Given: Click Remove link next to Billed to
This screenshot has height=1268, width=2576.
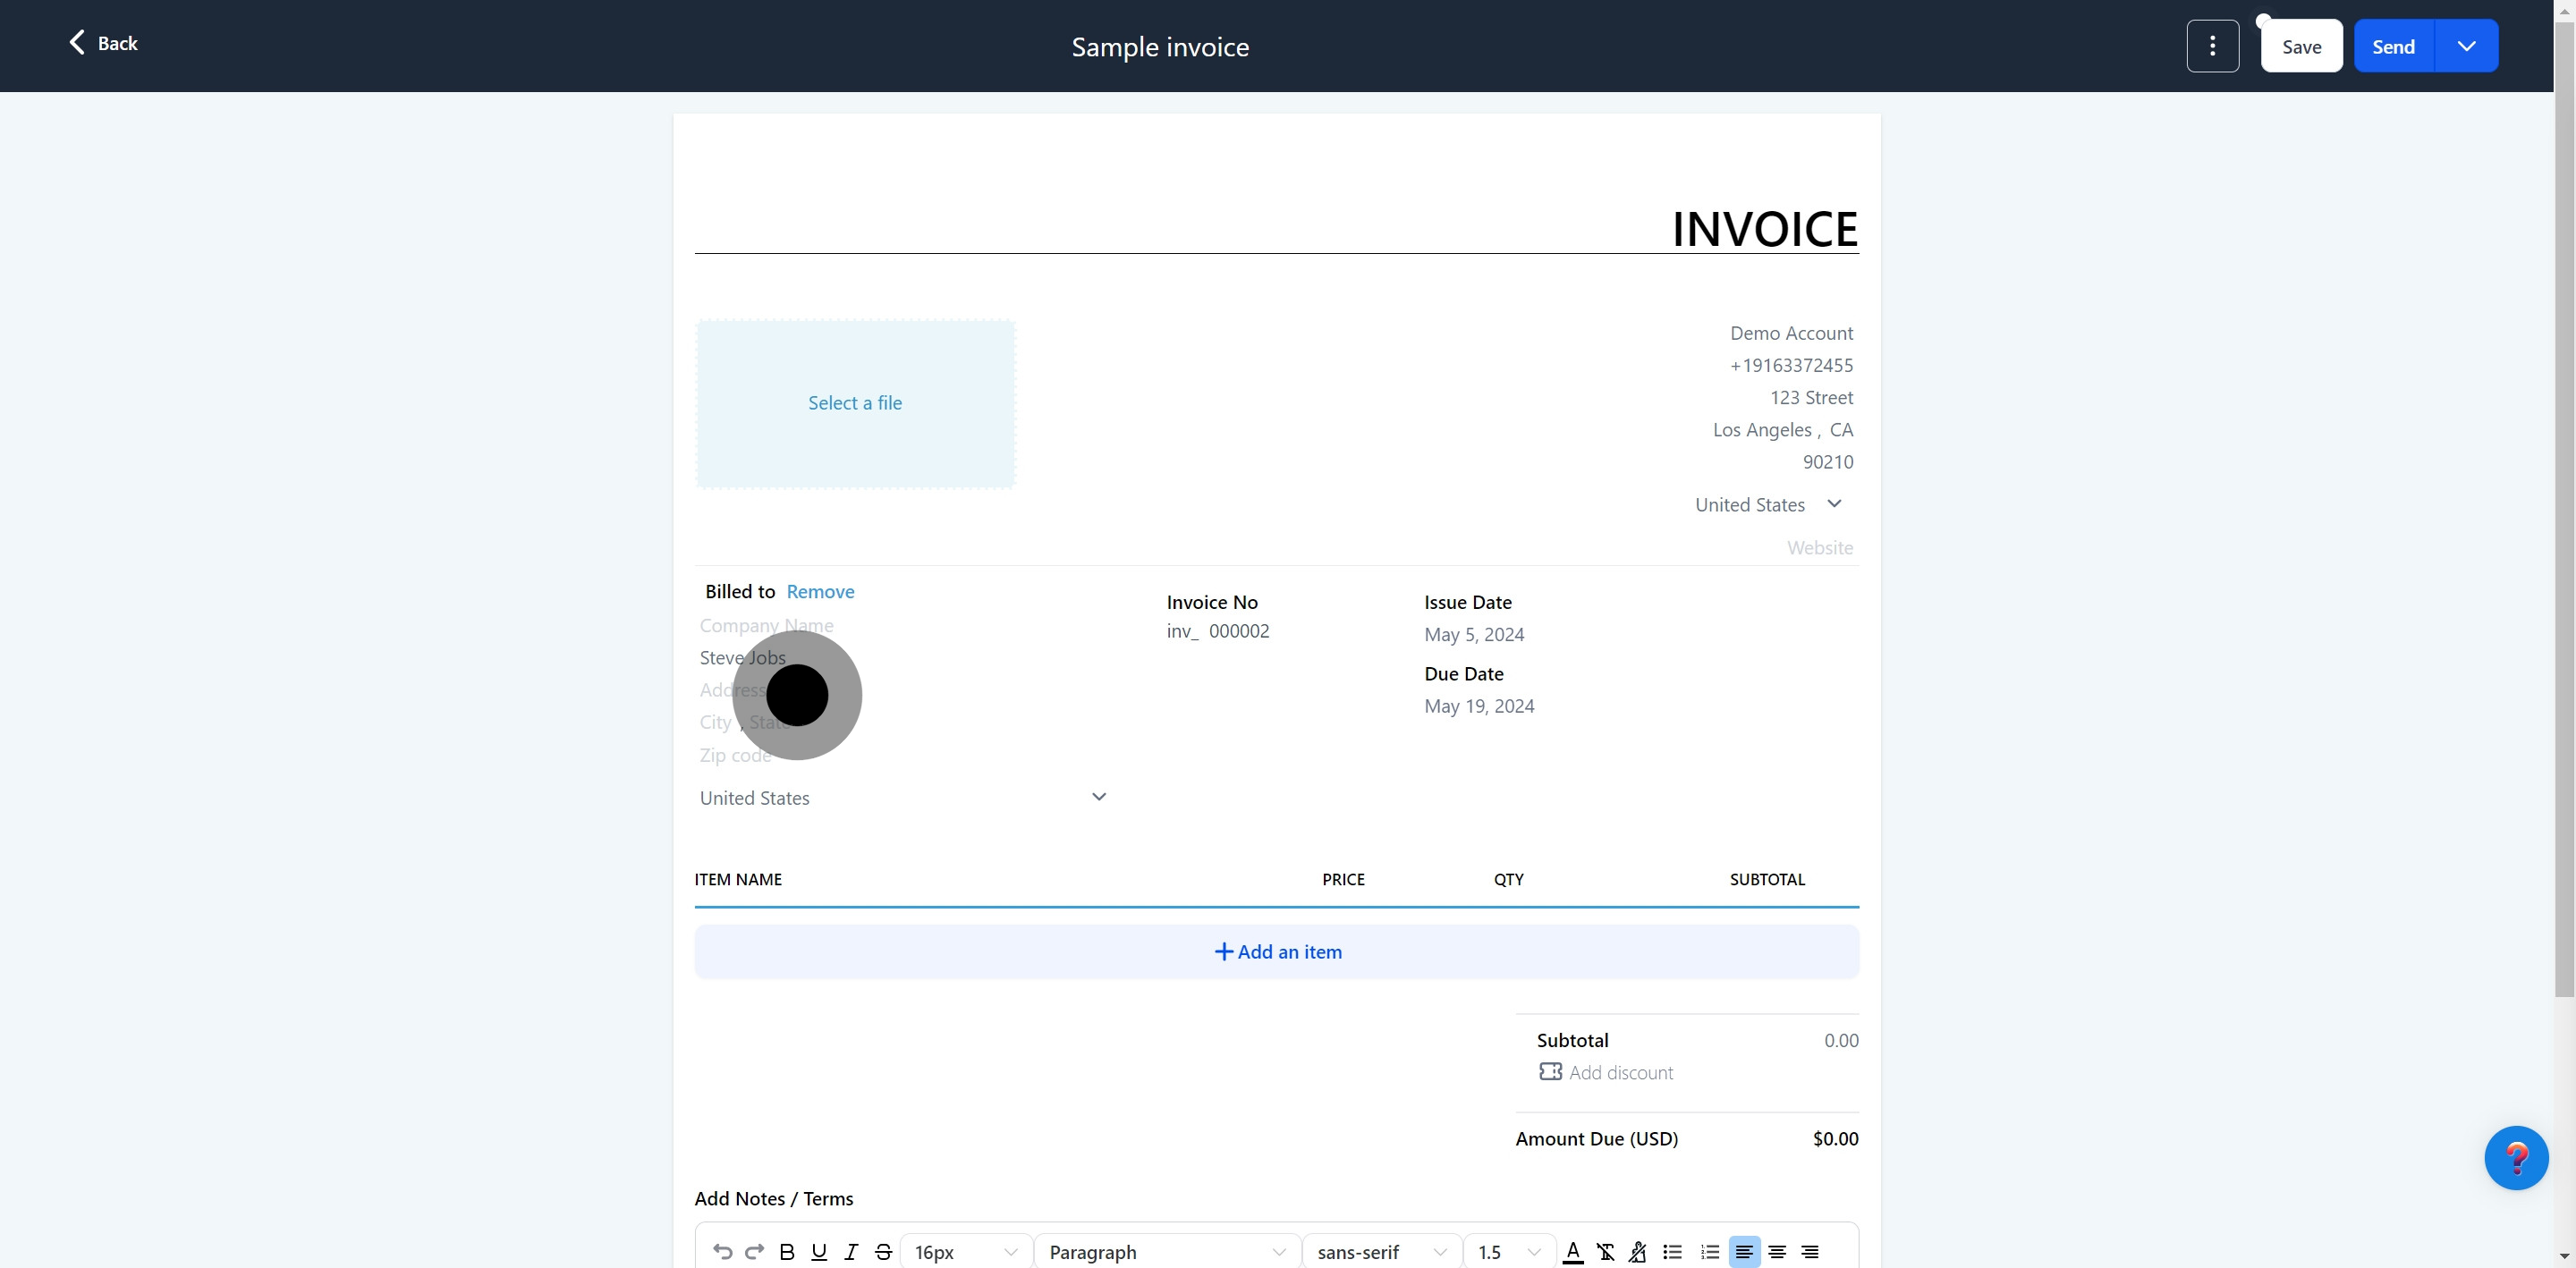Looking at the screenshot, I should click(820, 591).
